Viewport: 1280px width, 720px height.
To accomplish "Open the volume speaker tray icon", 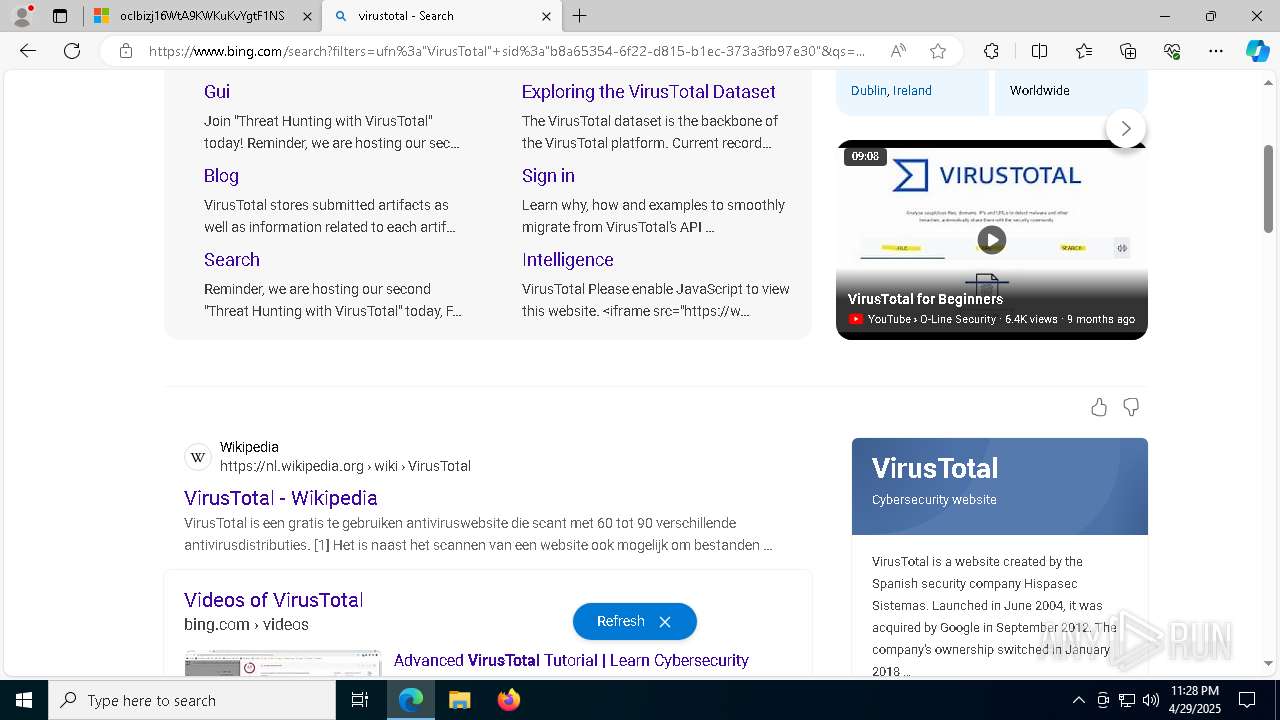I will (1151, 700).
